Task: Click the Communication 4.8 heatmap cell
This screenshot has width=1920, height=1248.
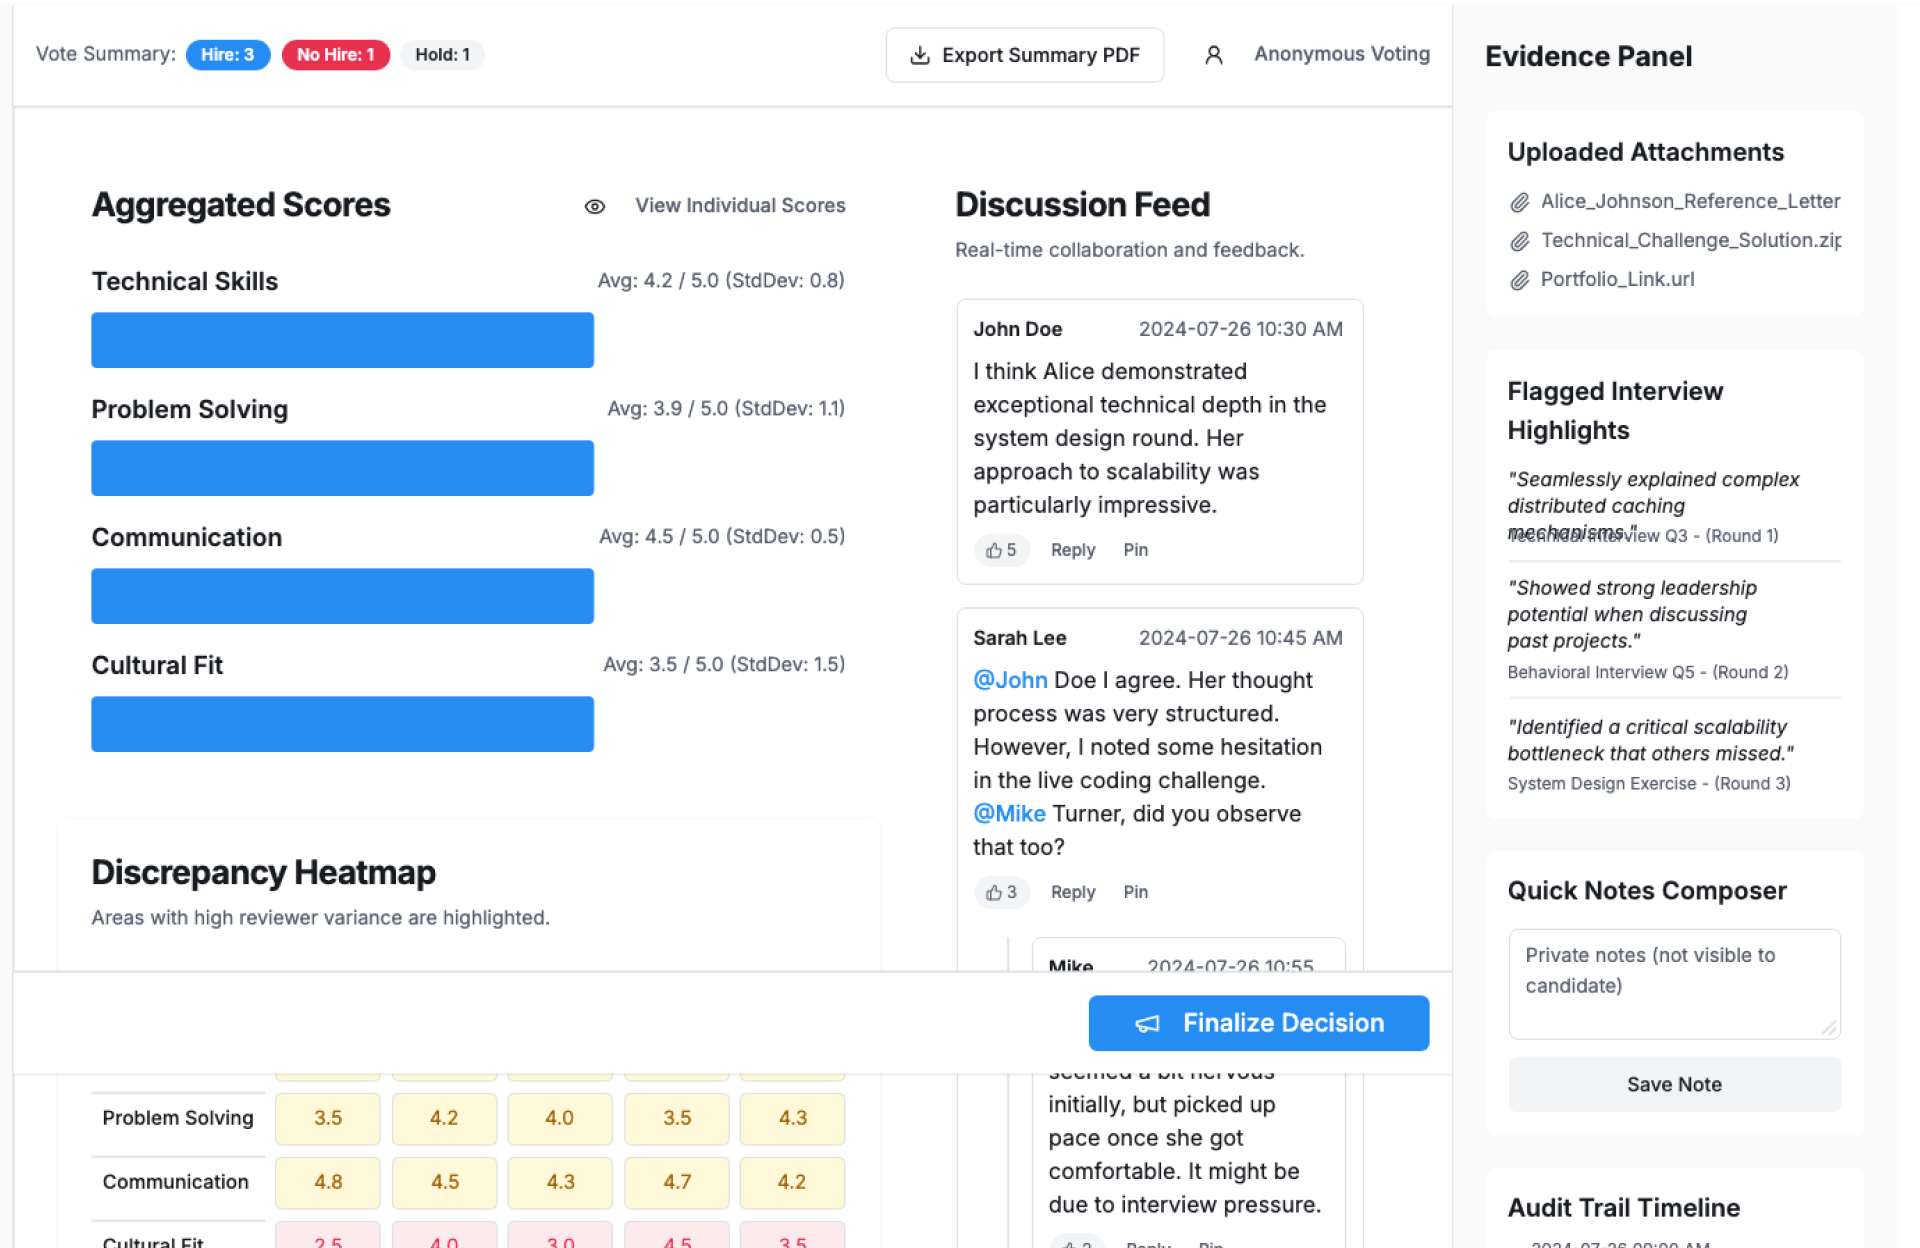Action: (328, 1182)
